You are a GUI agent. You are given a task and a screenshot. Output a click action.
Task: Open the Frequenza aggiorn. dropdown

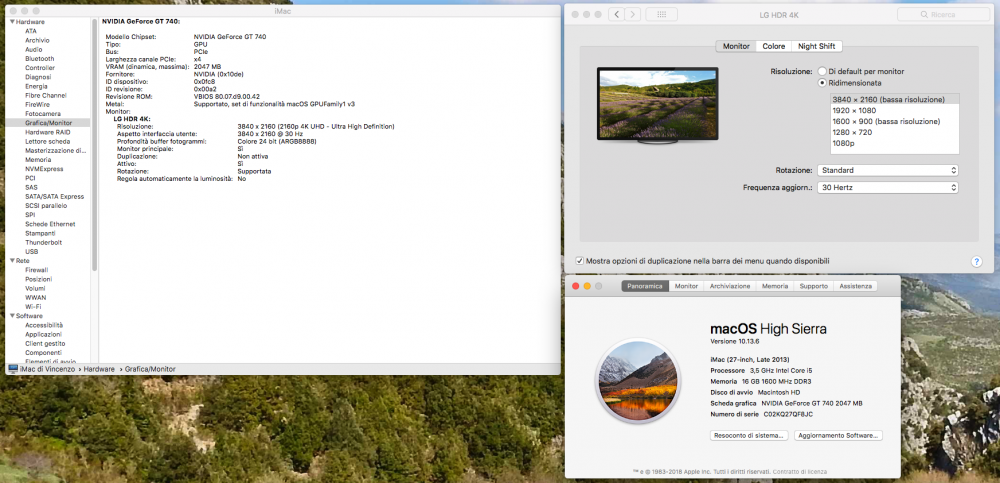pyautogui.click(x=888, y=188)
